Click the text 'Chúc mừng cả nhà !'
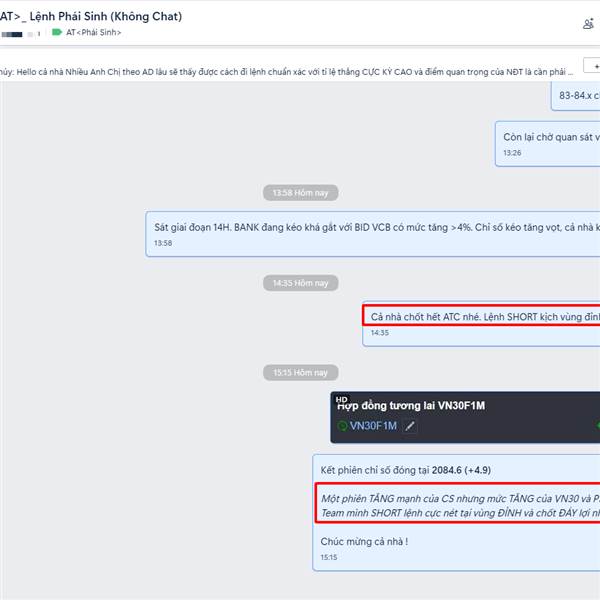 (364, 542)
